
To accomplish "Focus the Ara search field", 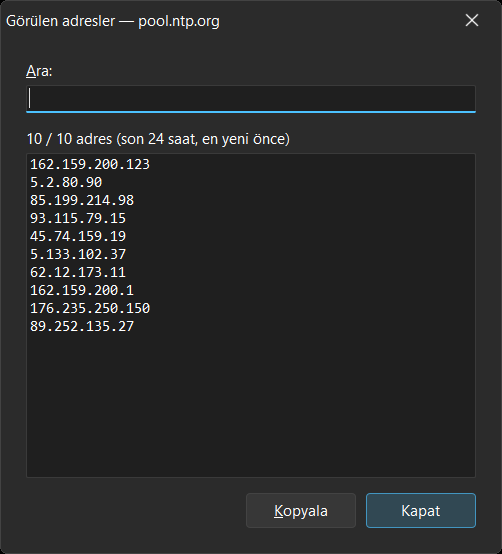I will pyautogui.click(x=251, y=99).
